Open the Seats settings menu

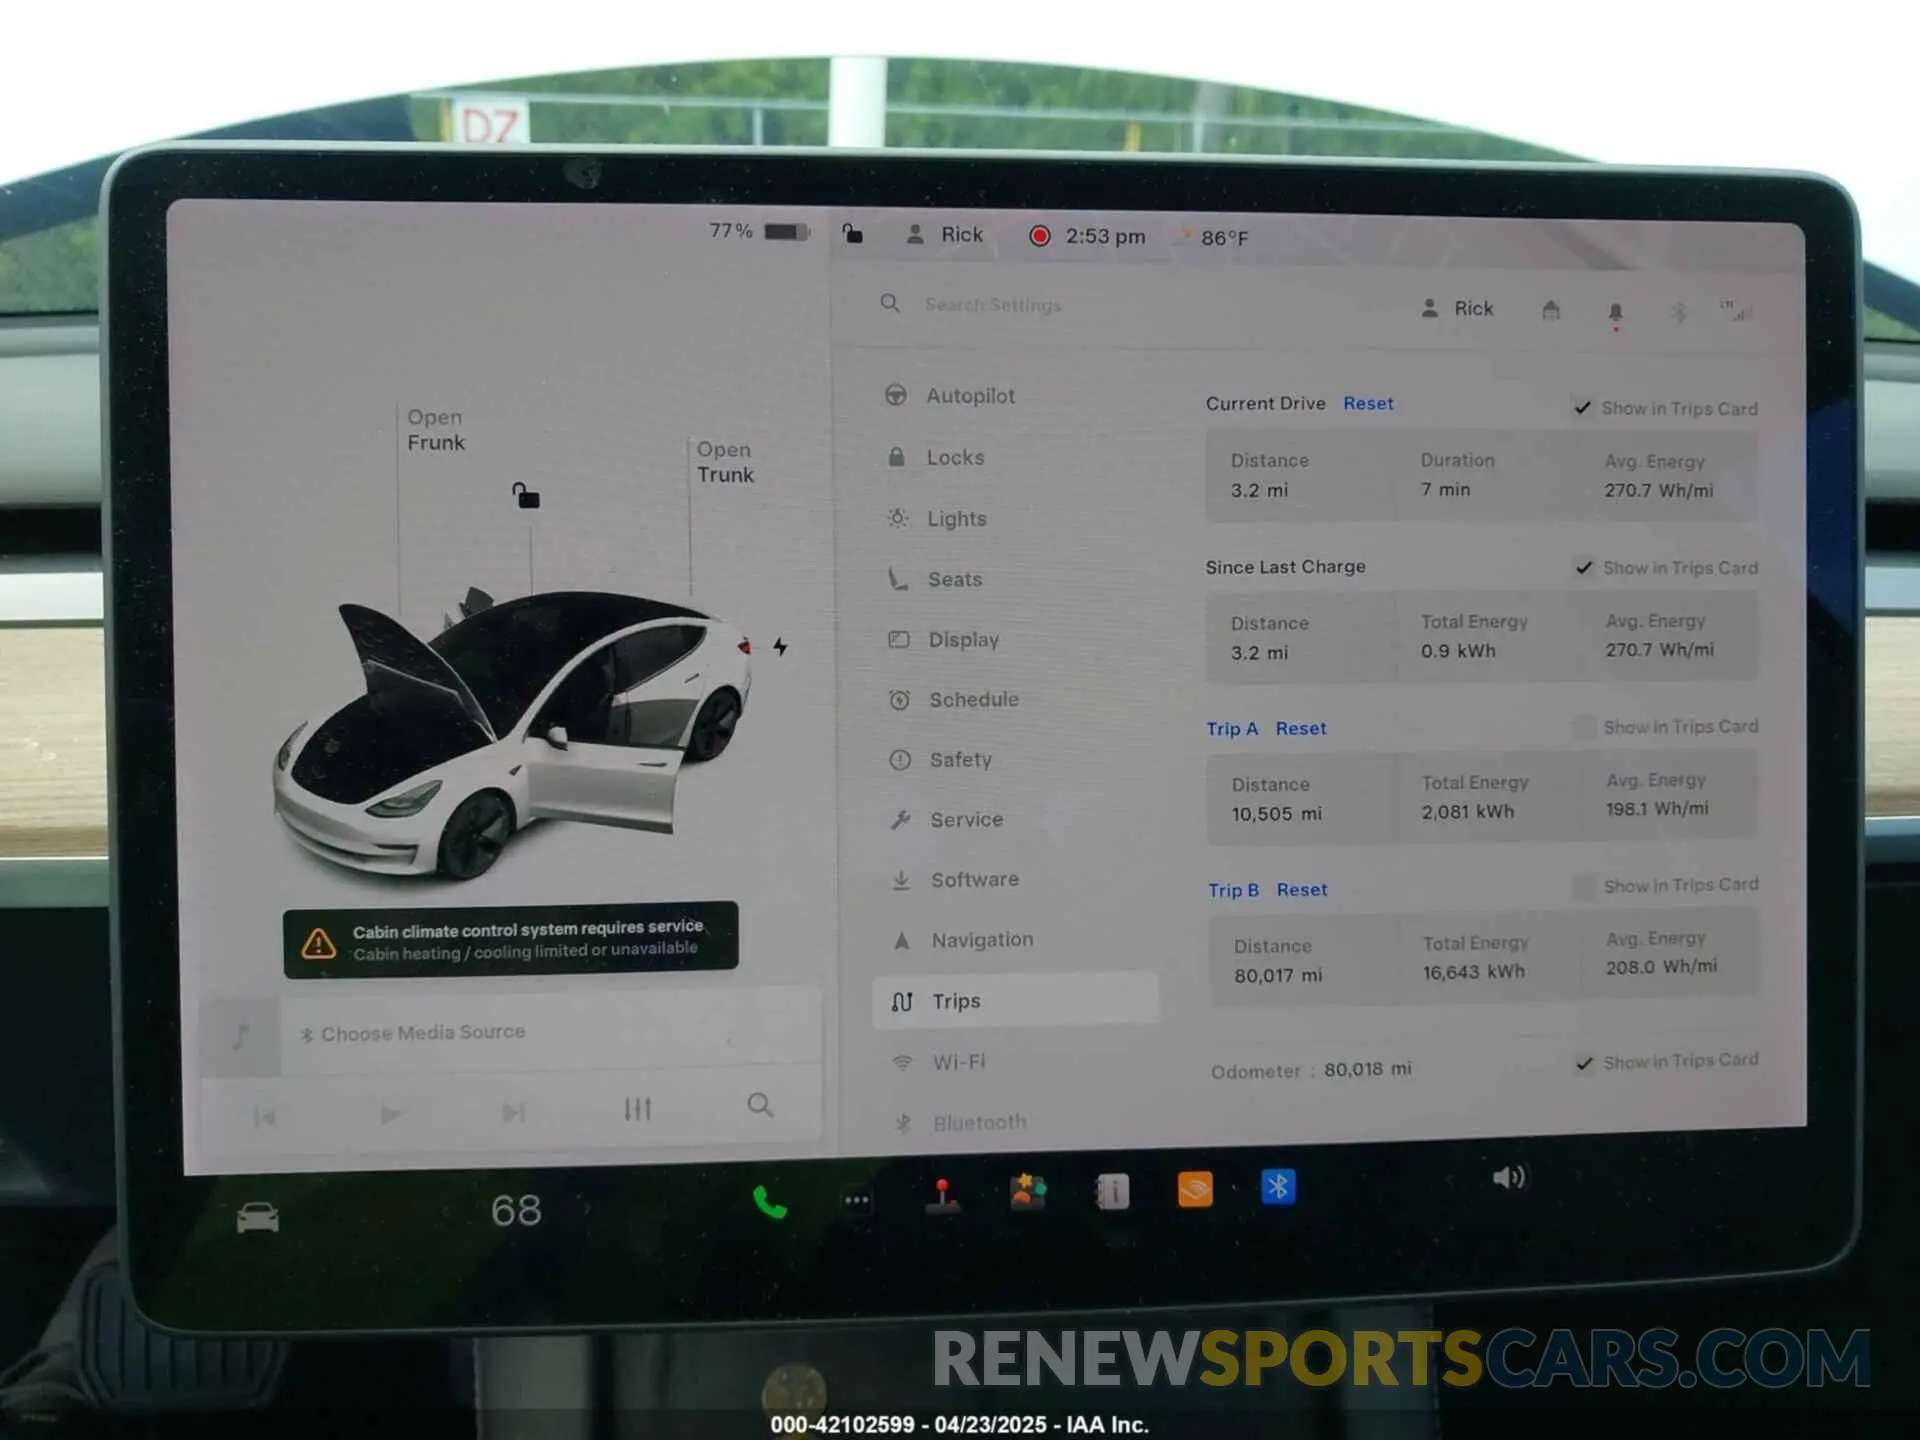935,579
